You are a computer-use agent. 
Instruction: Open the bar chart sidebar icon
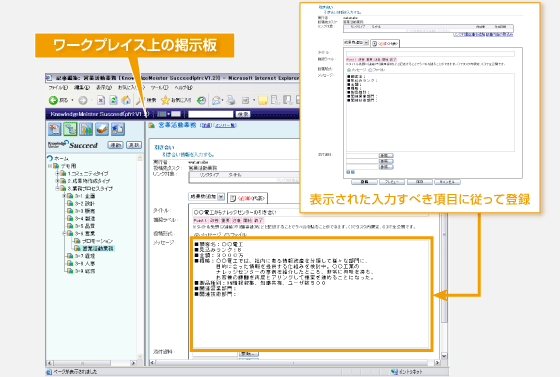86,129
